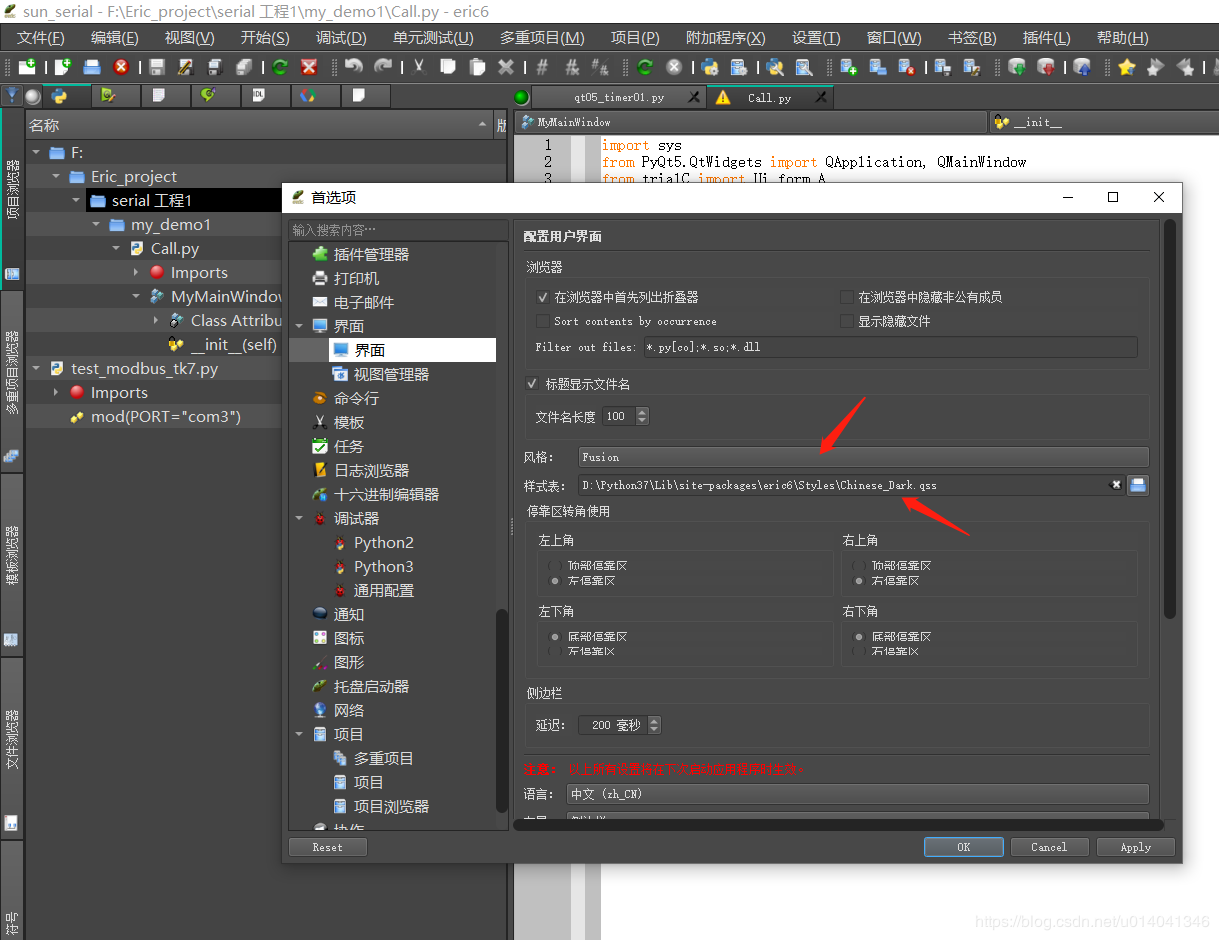Open the 调试(D) menu
Screen dimensions: 1219x940
click(x=341, y=38)
